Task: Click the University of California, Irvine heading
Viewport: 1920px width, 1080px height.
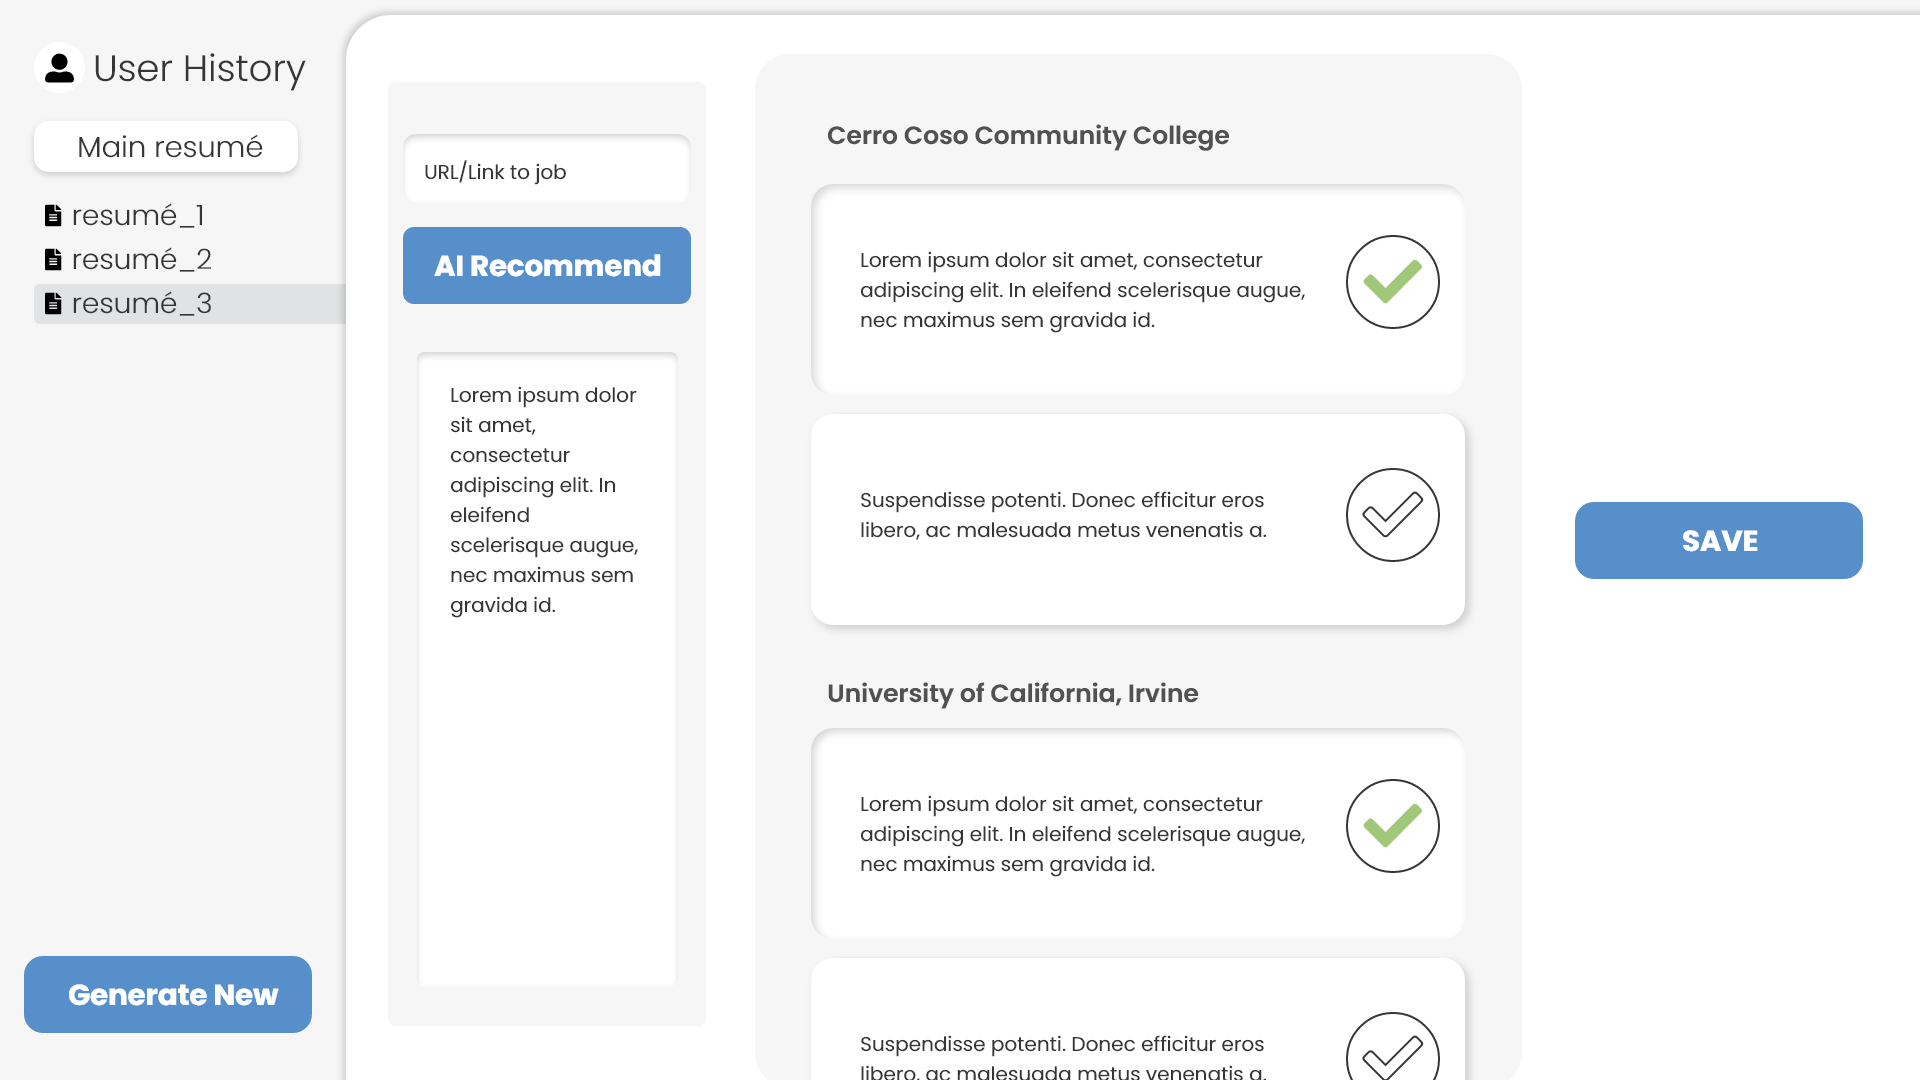Action: [x=1012, y=693]
